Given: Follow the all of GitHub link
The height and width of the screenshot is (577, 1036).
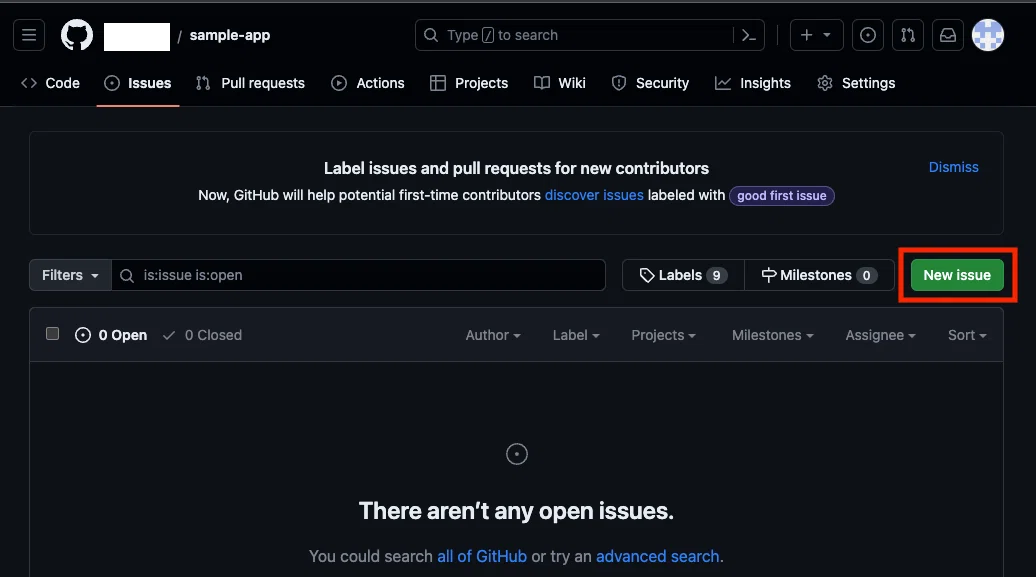Looking at the screenshot, I should 482,557.
